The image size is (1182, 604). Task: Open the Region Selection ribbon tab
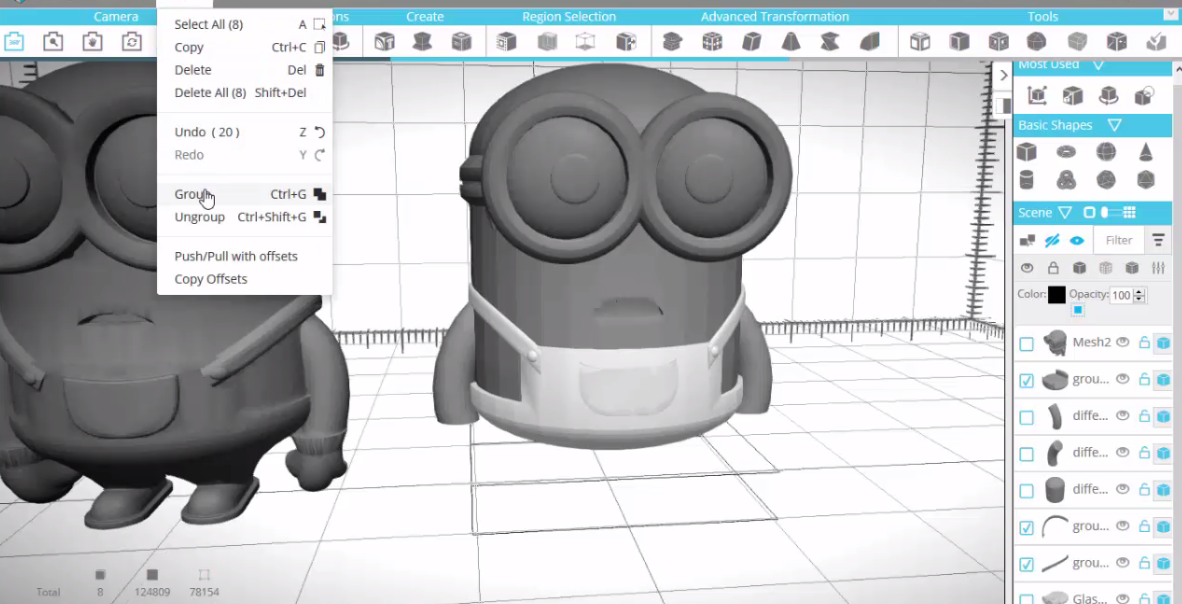click(569, 17)
